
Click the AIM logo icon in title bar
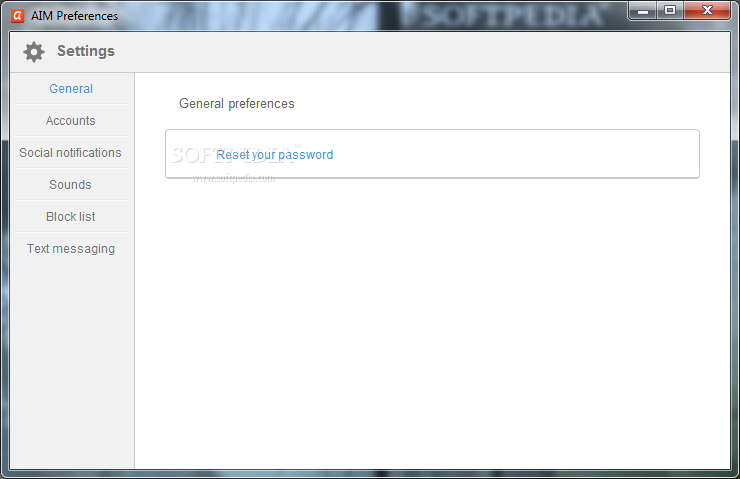(x=17, y=16)
